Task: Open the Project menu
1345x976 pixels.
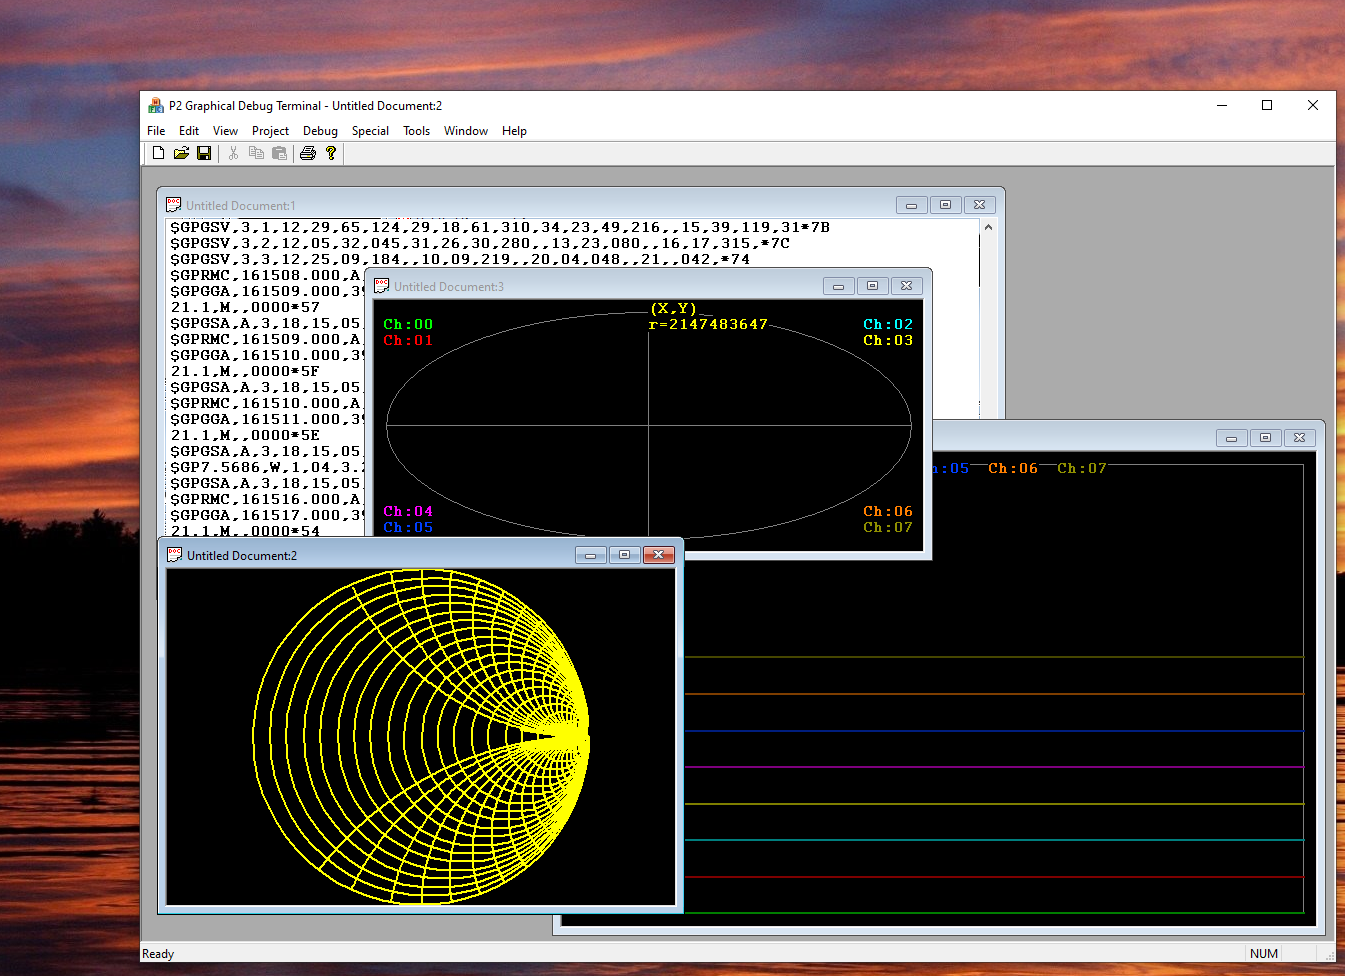Action: [x=270, y=131]
